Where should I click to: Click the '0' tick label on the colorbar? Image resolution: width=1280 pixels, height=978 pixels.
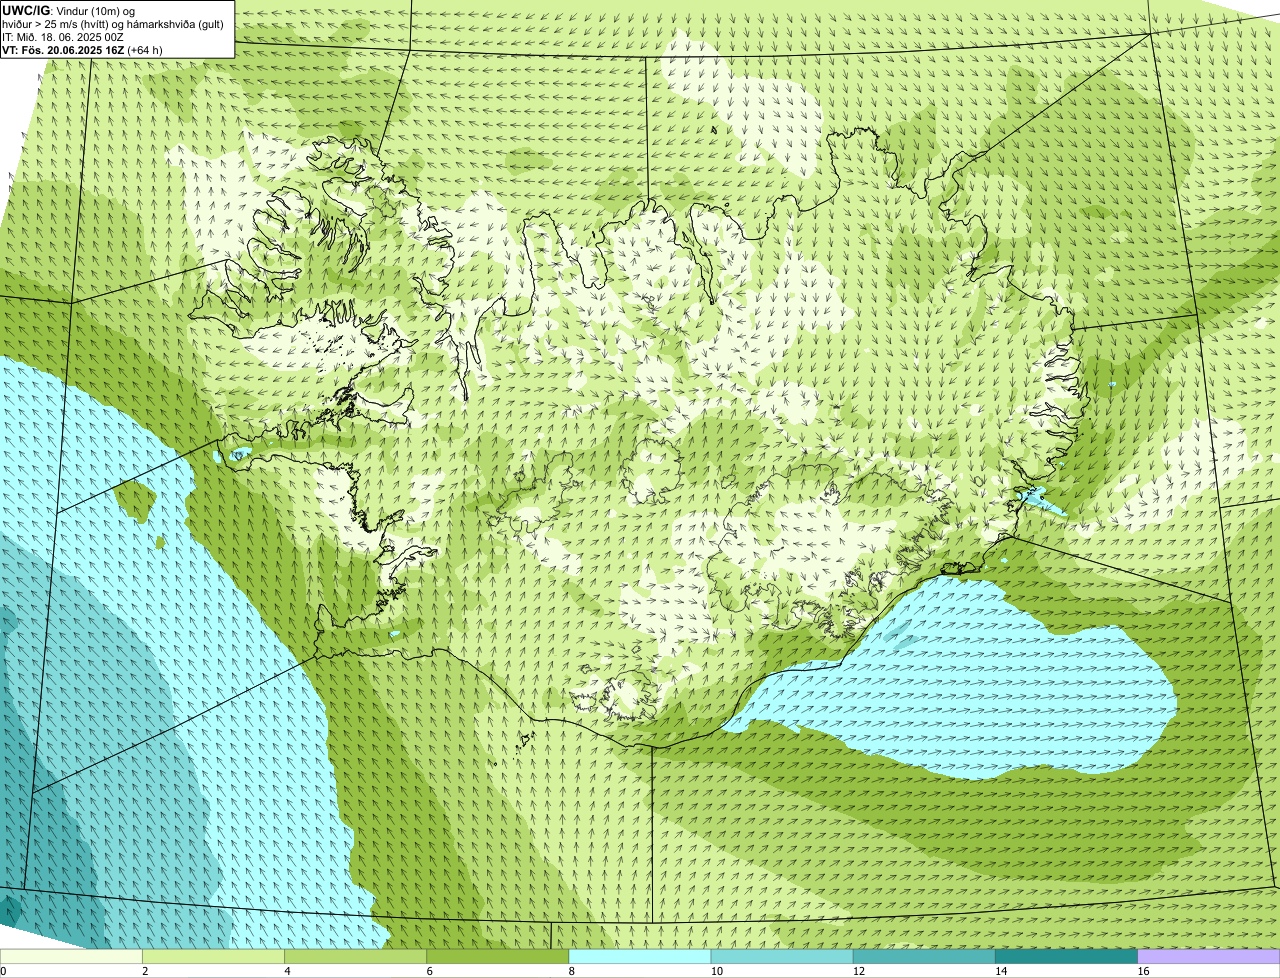click(3, 971)
